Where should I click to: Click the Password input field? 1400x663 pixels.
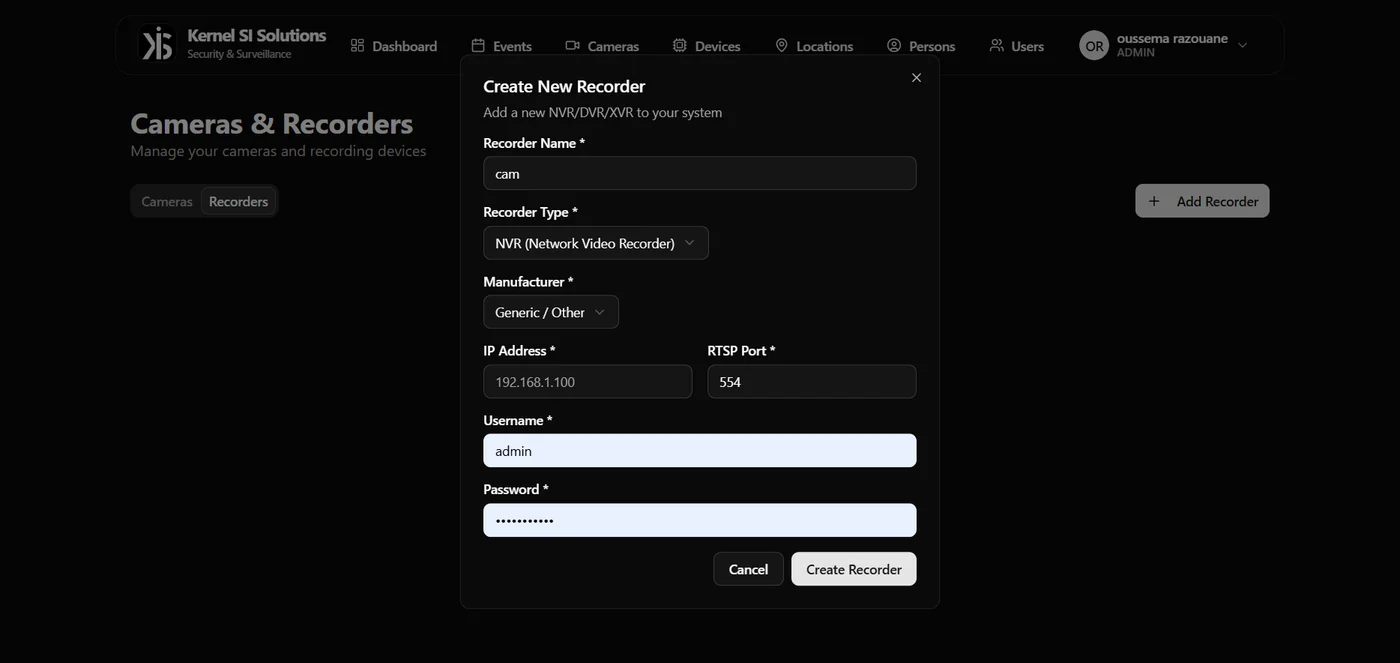tap(700, 520)
